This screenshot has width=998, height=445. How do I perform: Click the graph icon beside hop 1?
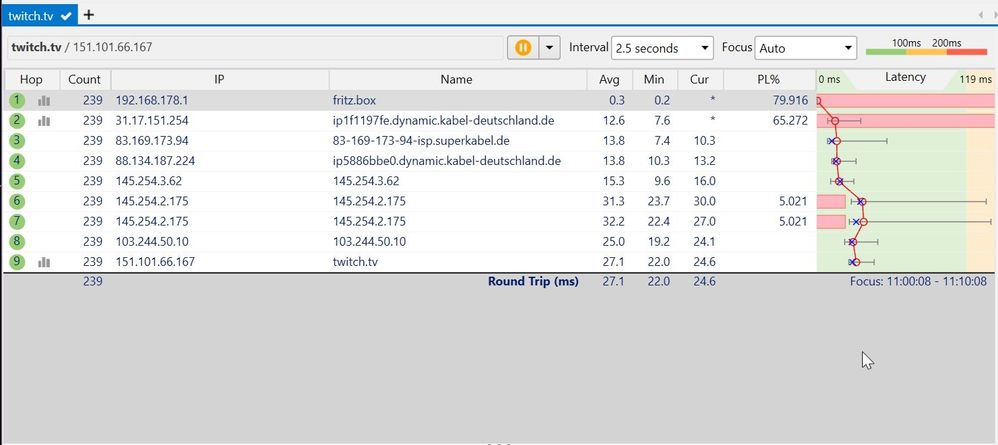click(44, 100)
